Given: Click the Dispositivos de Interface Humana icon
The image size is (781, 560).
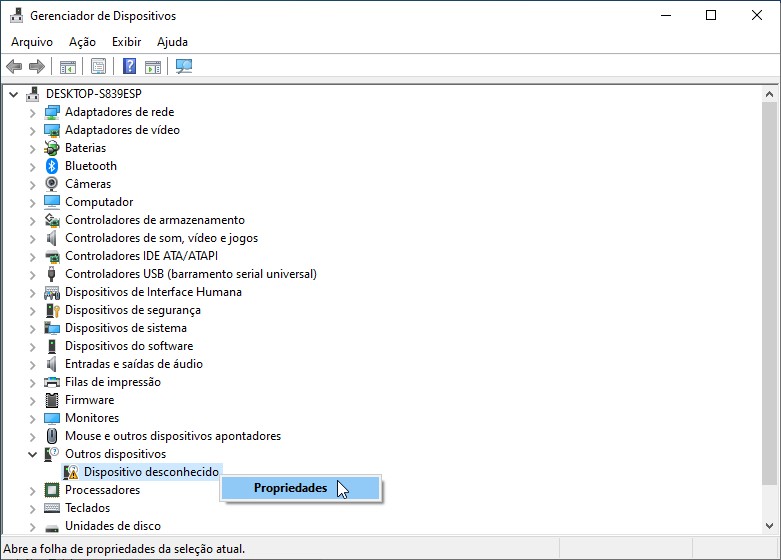Looking at the screenshot, I should 52,292.
